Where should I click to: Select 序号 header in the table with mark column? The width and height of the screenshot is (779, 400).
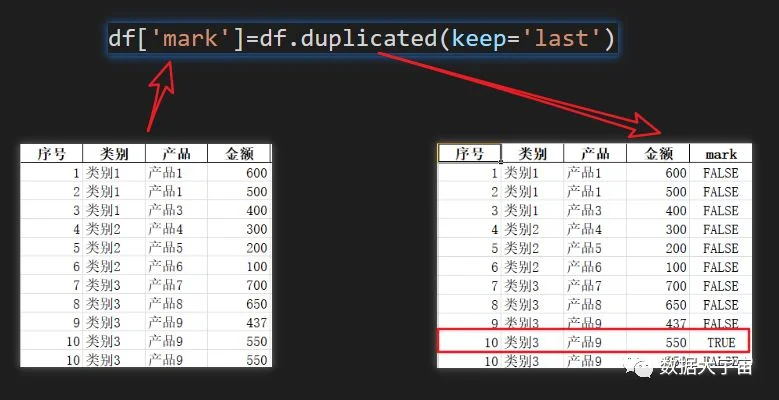(469, 154)
